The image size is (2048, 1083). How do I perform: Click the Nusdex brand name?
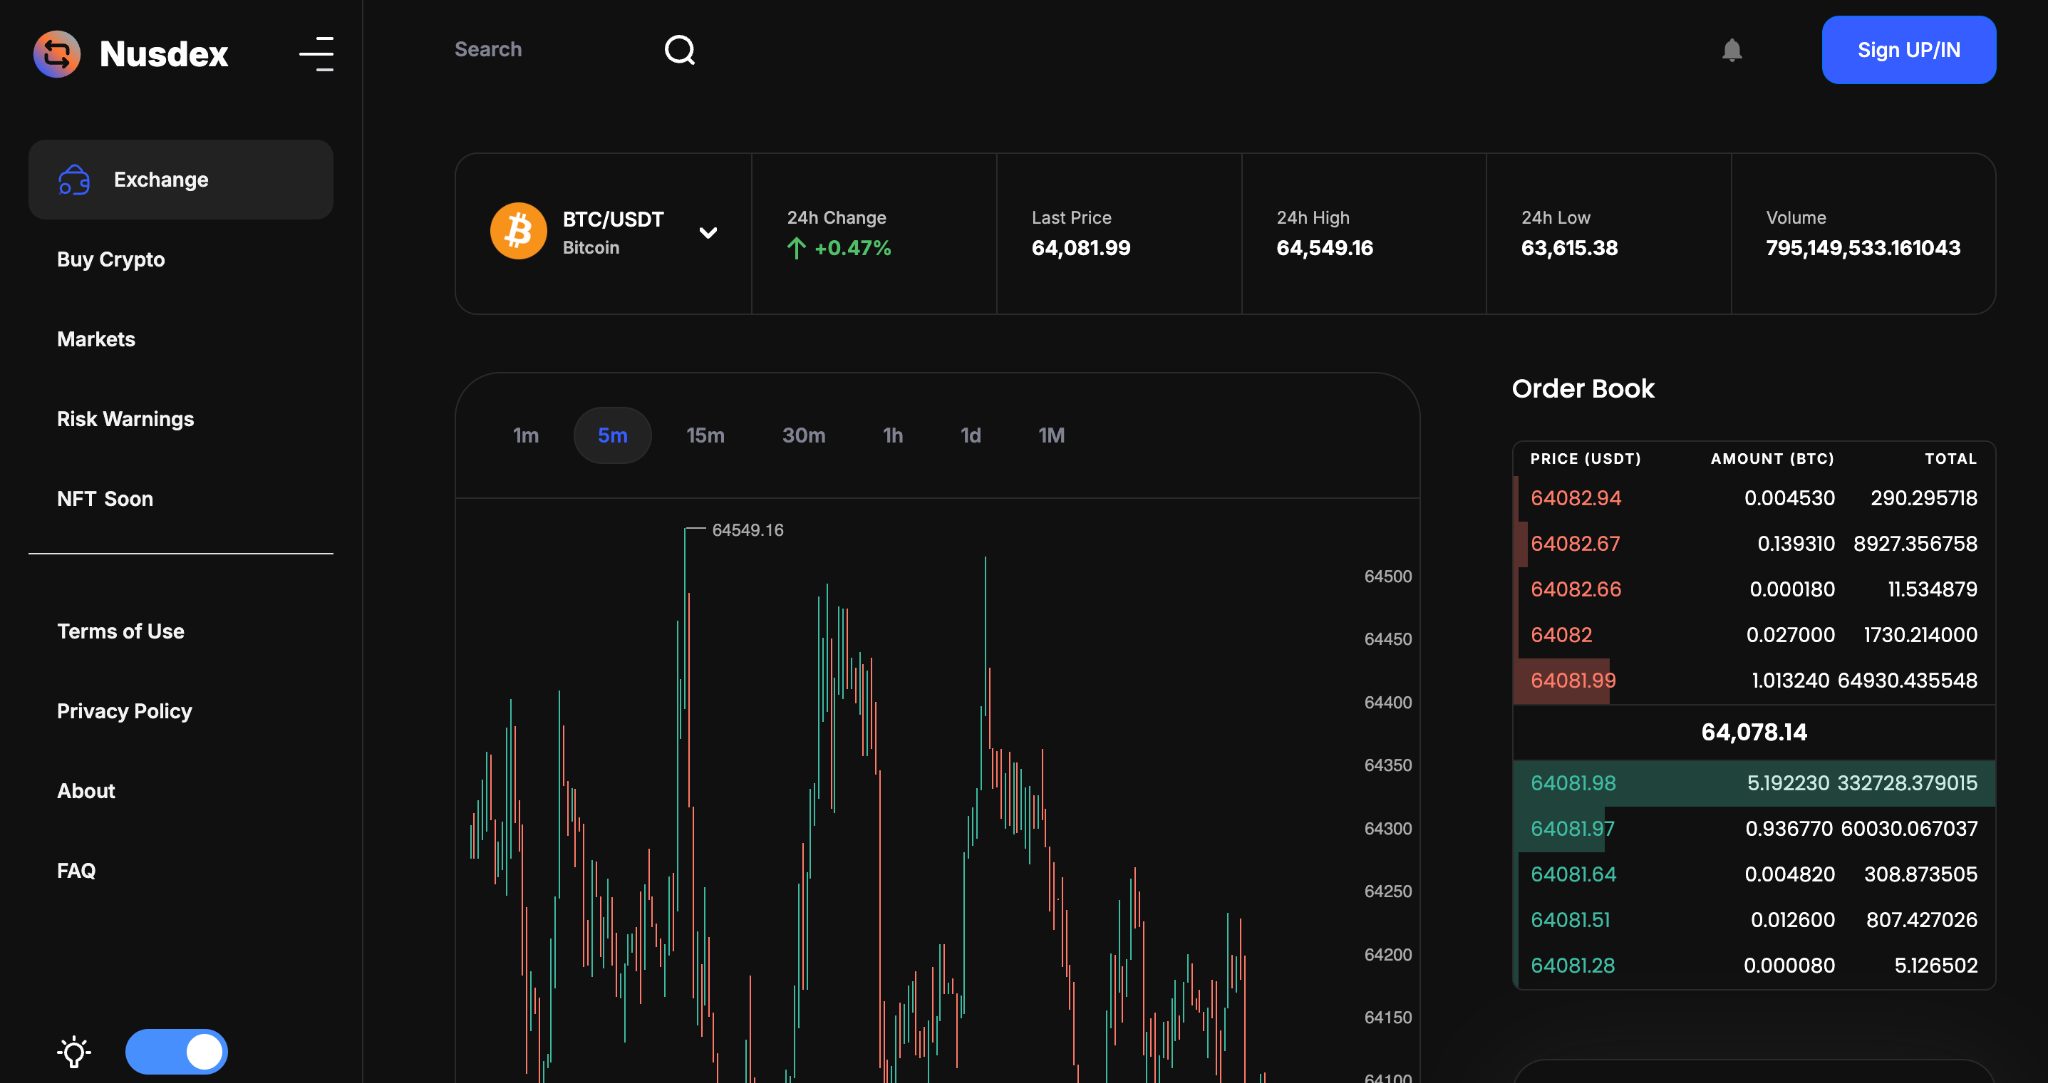pos(164,54)
